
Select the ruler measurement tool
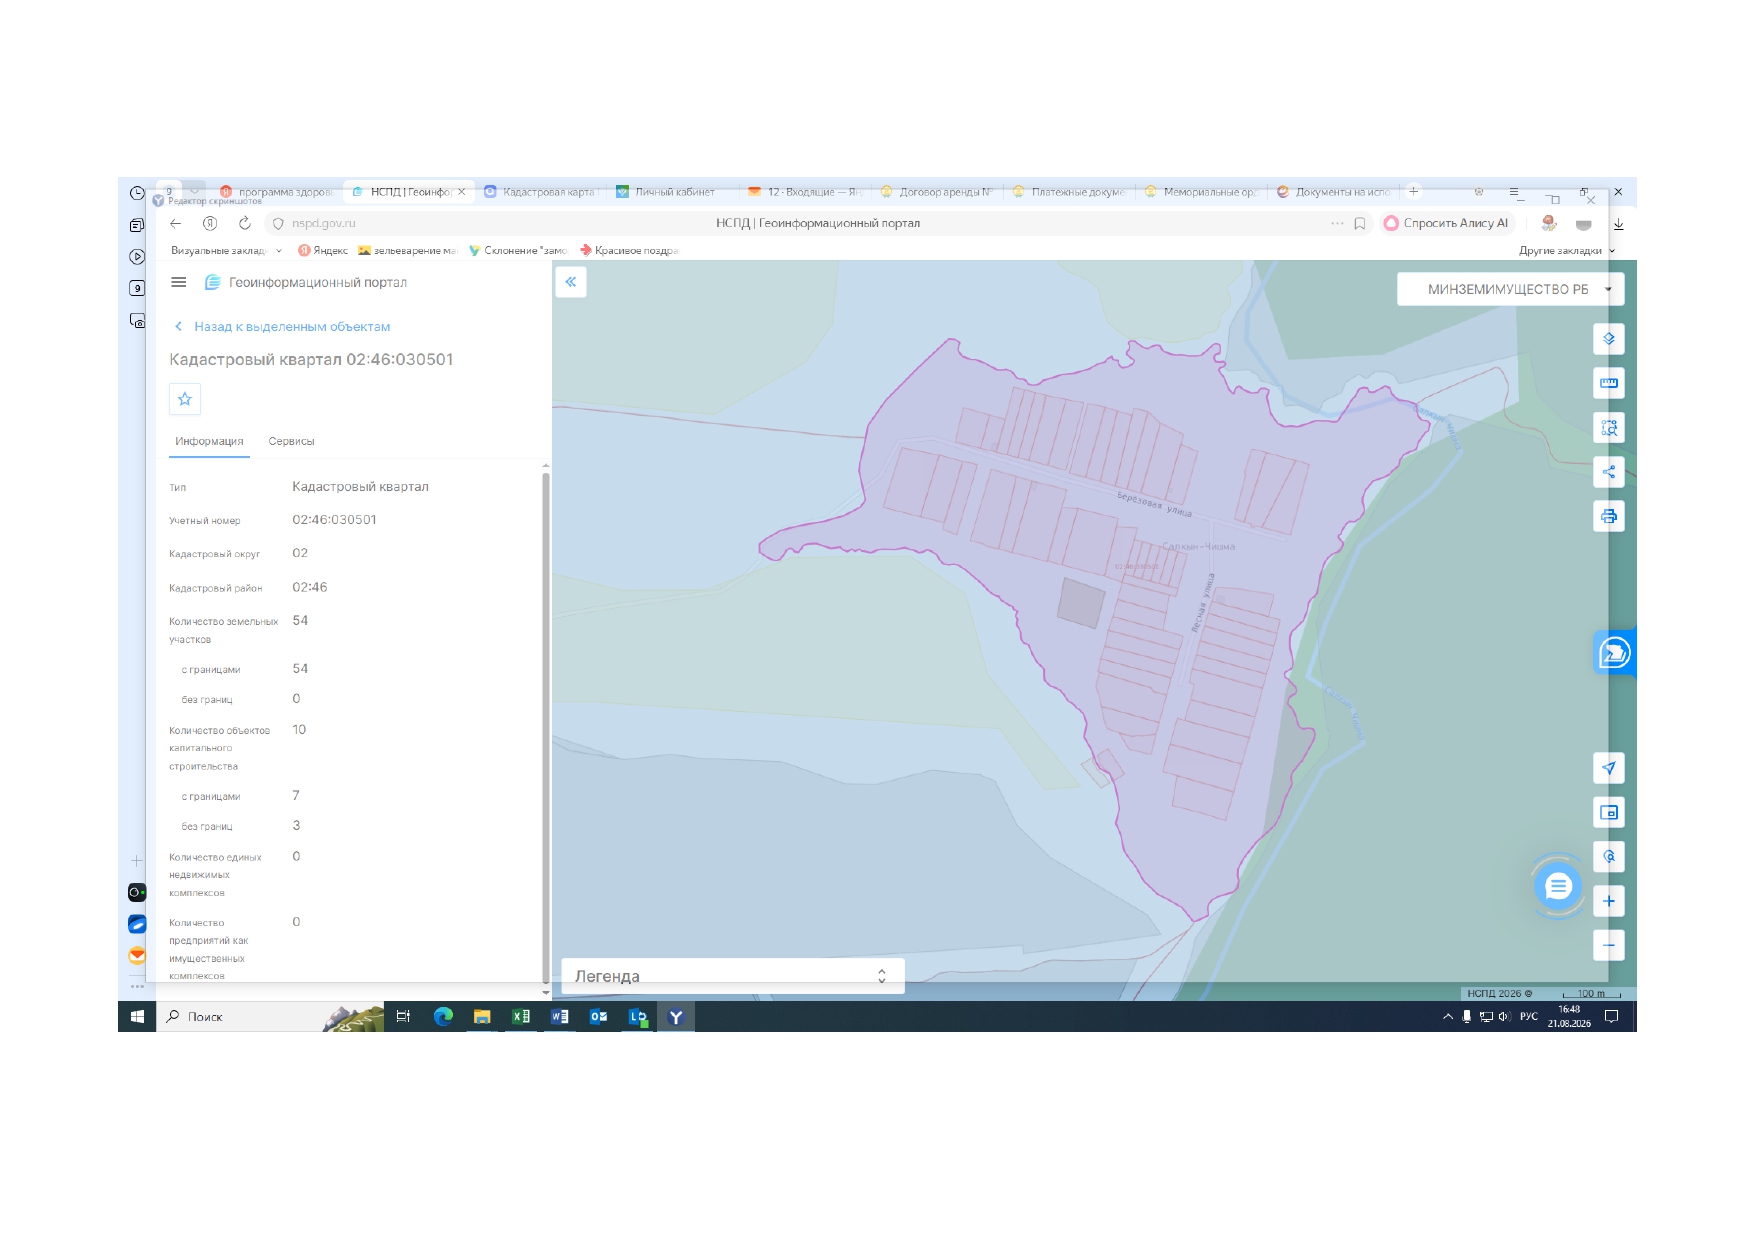[x=1608, y=383]
